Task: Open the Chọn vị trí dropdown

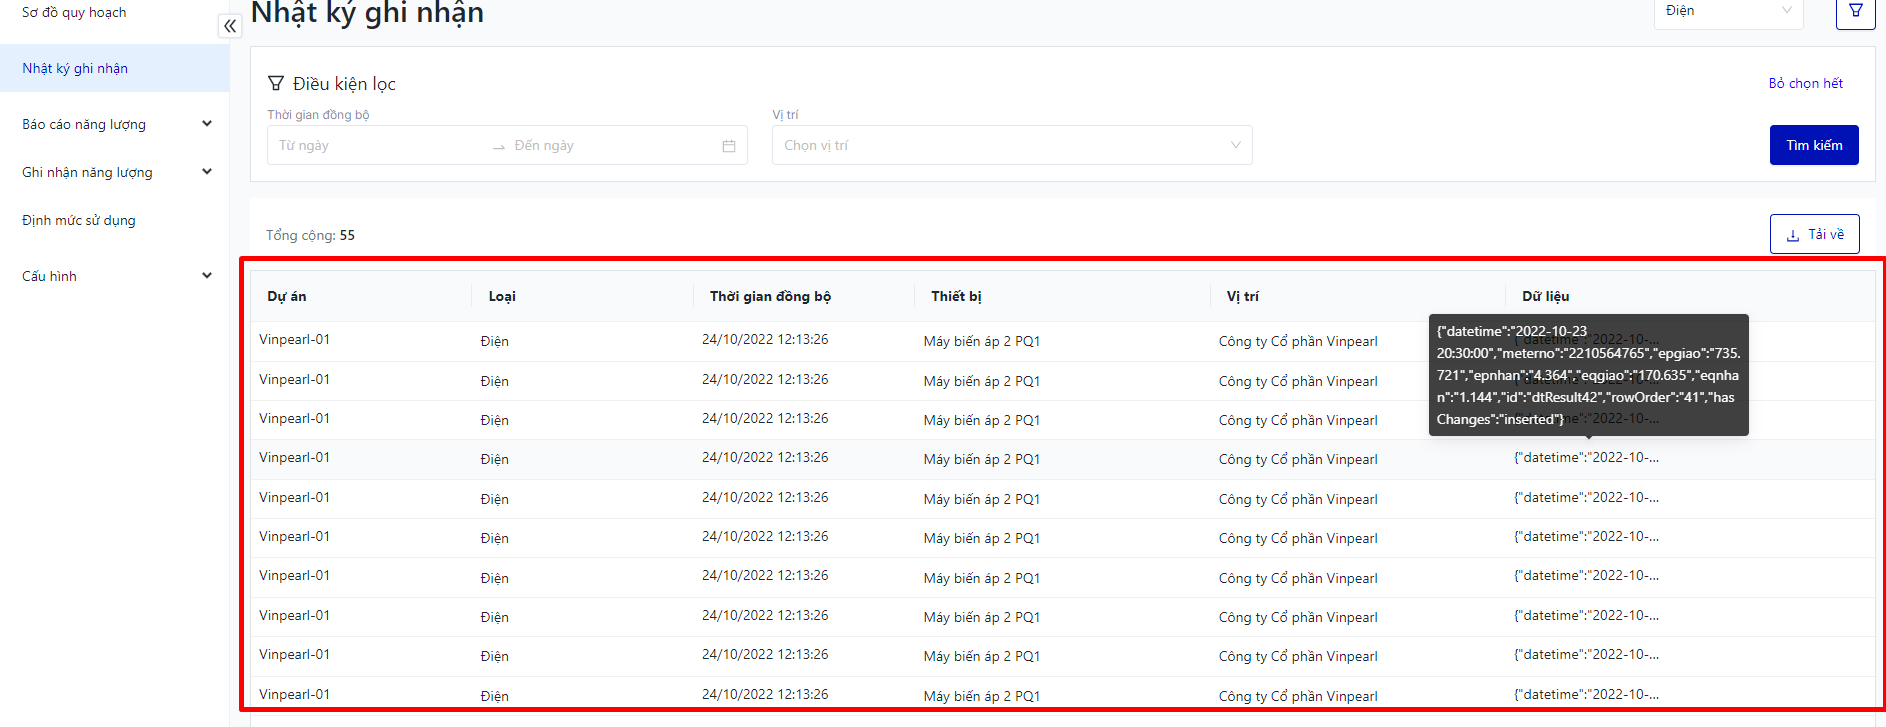Action: coord(1011,145)
